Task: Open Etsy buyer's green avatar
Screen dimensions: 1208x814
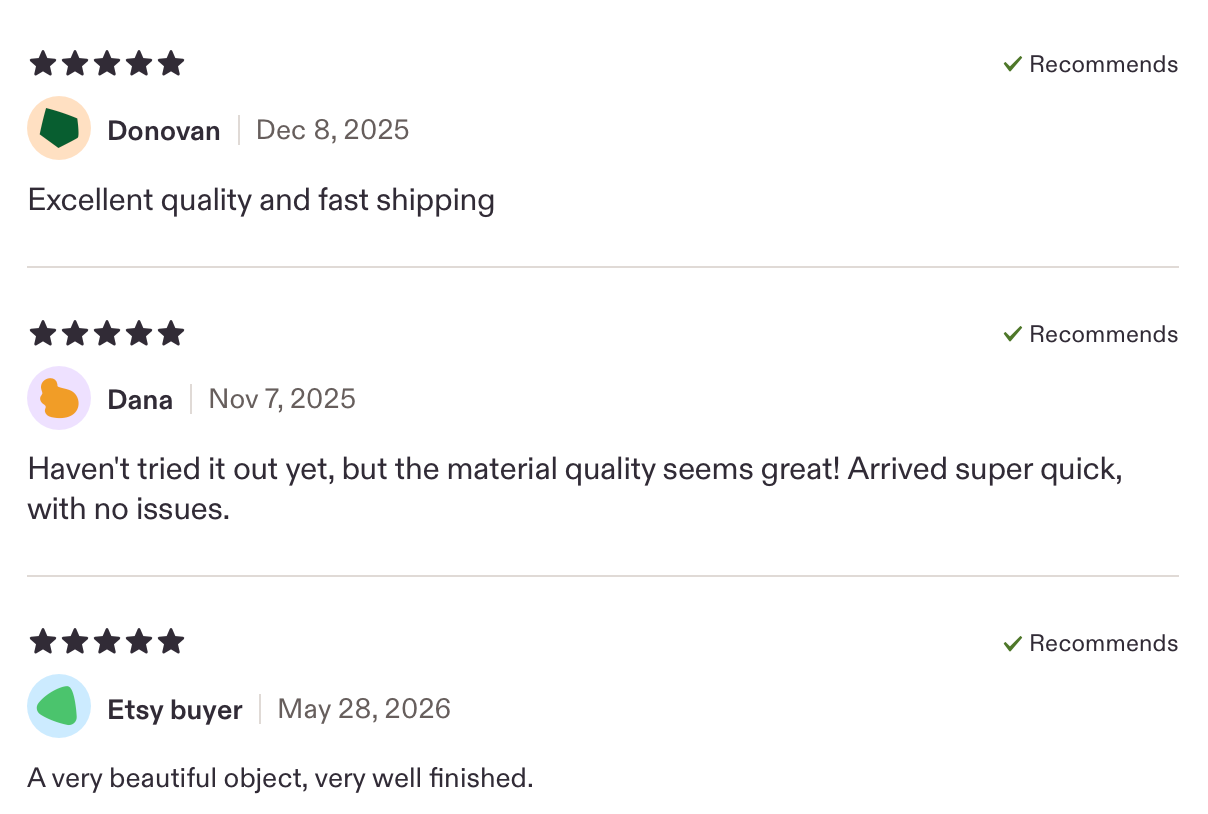Action: (x=59, y=706)
